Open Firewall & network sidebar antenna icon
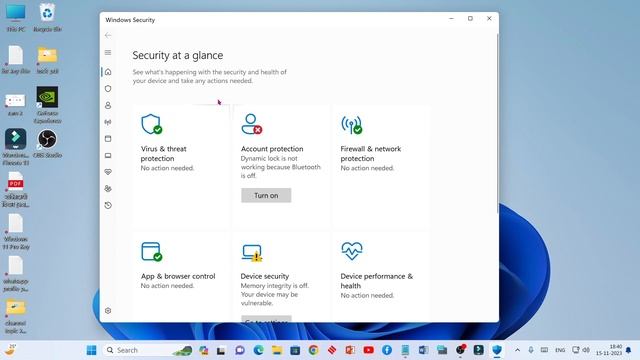Image resolution: width=640 pixels, height=360 pixels. pyautogui.click(x=108, y=122)
